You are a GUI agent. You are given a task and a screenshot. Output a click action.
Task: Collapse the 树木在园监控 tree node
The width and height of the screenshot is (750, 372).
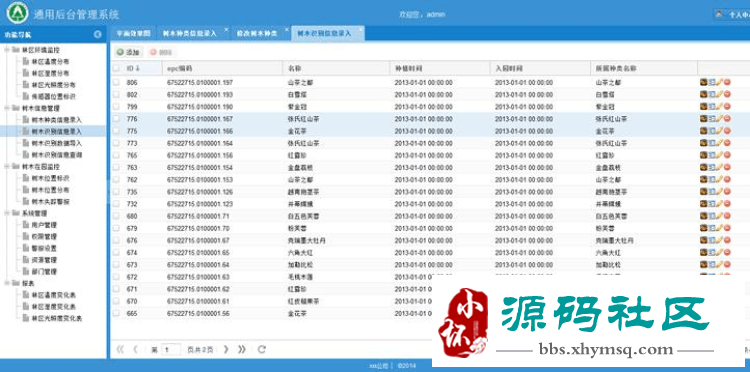tap(7, 166)
